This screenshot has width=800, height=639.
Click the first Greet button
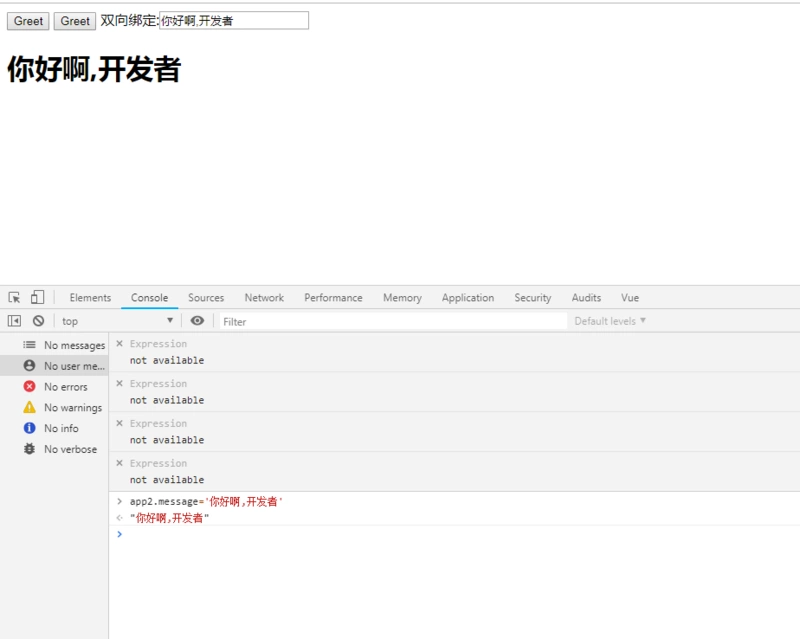tap(28, 21)
